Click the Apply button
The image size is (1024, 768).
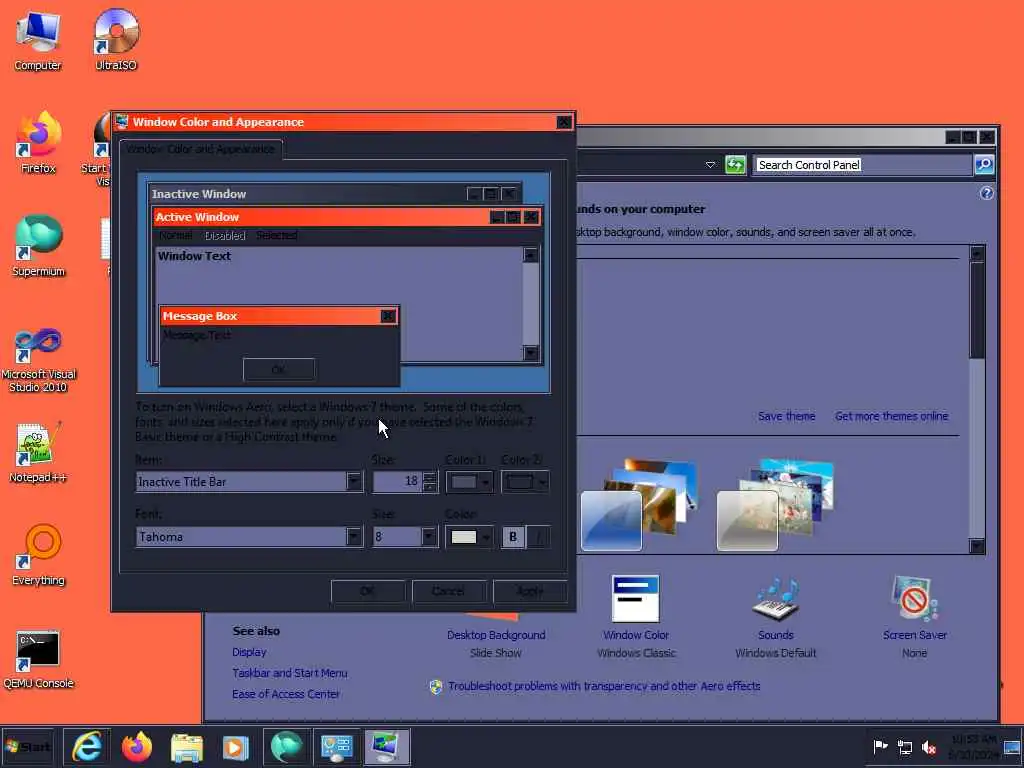coord(530,591)
